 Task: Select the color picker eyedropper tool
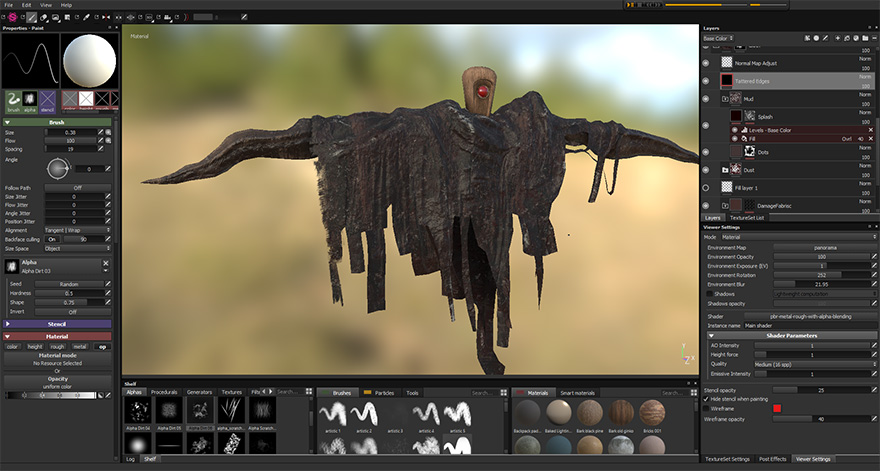[x=86, y=17]
